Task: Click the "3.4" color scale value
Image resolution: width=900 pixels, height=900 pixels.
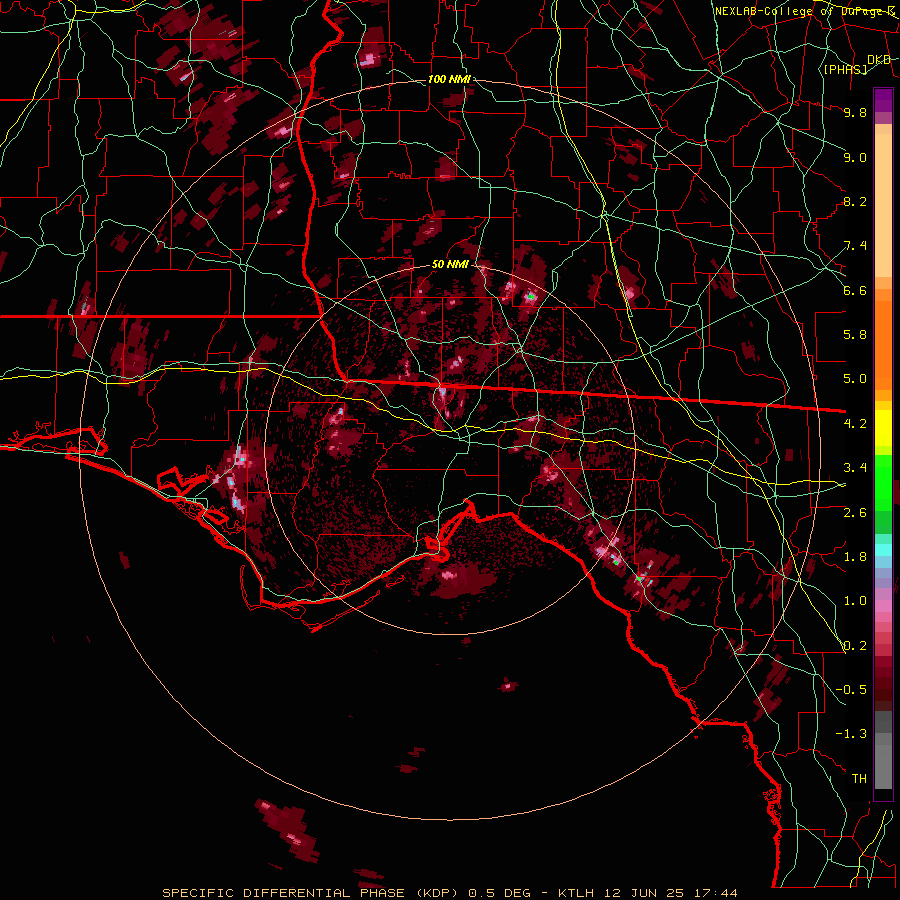Action: pyautogui.click(x=855, y=468)
